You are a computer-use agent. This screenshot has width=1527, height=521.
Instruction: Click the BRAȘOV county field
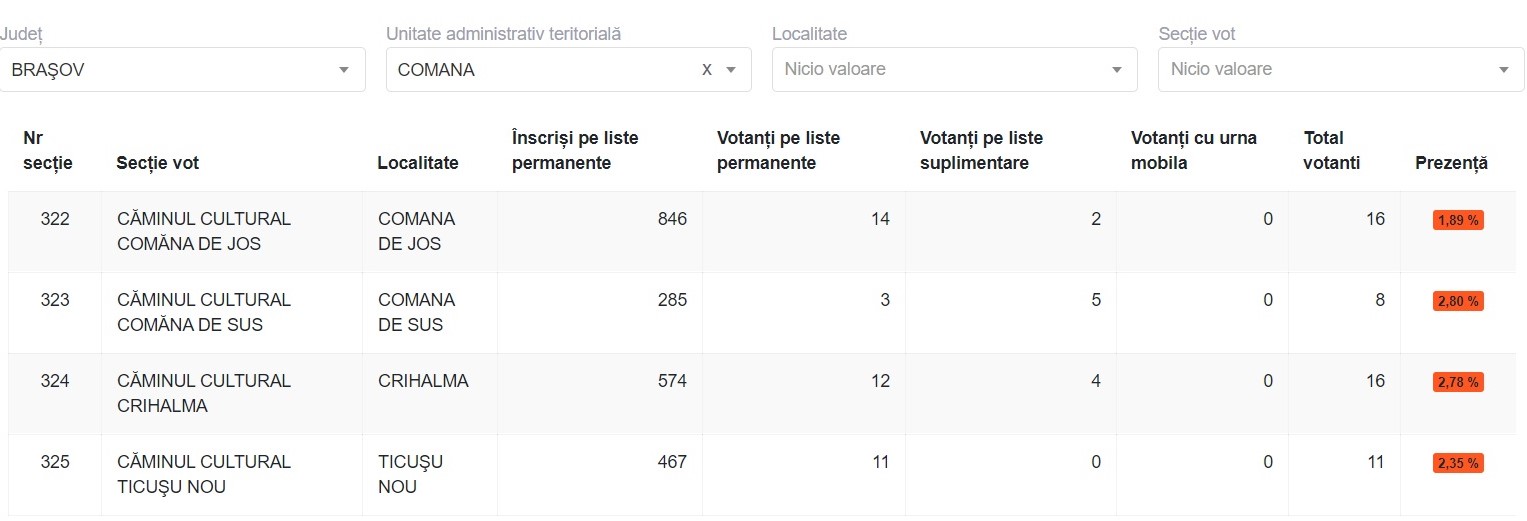point(170,70)
